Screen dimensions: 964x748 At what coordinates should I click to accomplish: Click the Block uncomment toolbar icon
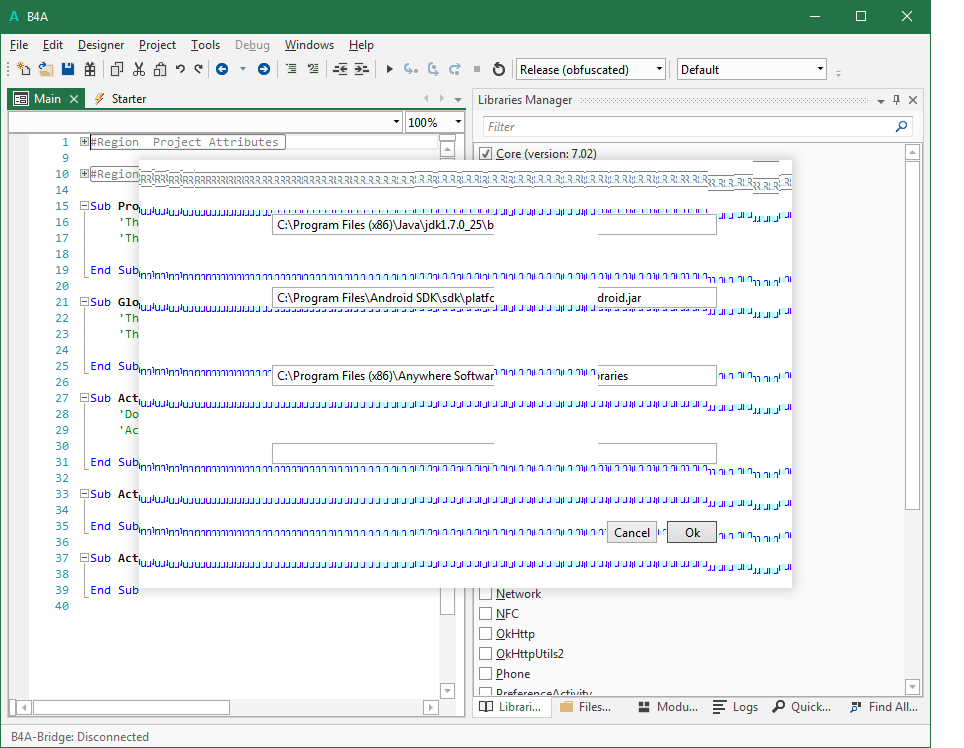[313, 69]
